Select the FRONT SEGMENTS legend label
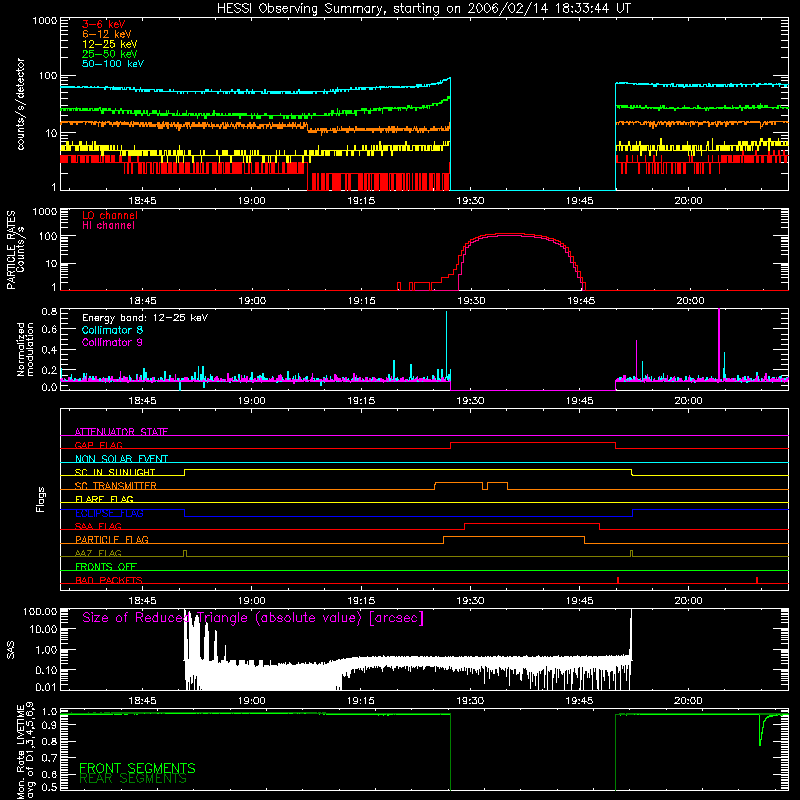800x800 pixels. pos(137,768)
